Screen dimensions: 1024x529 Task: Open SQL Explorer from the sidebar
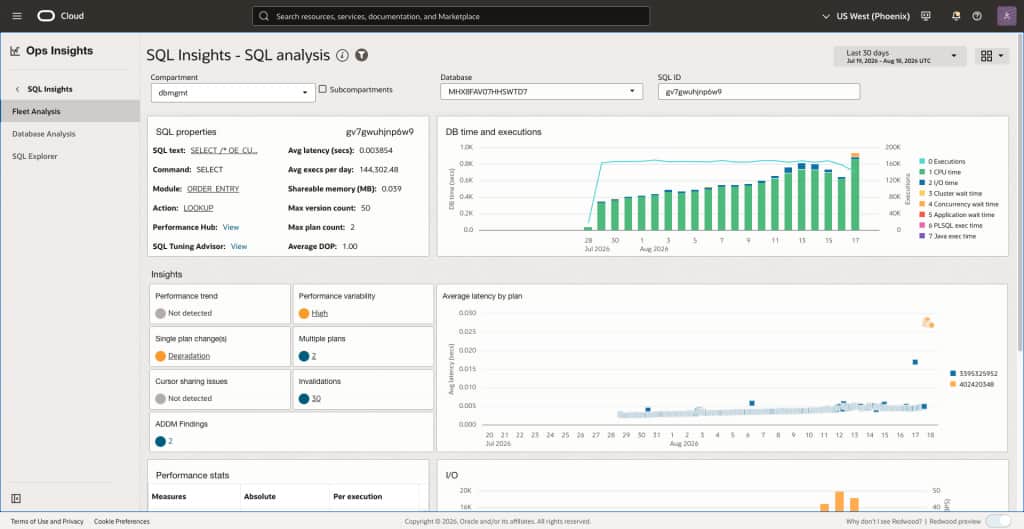click(35, 157)
